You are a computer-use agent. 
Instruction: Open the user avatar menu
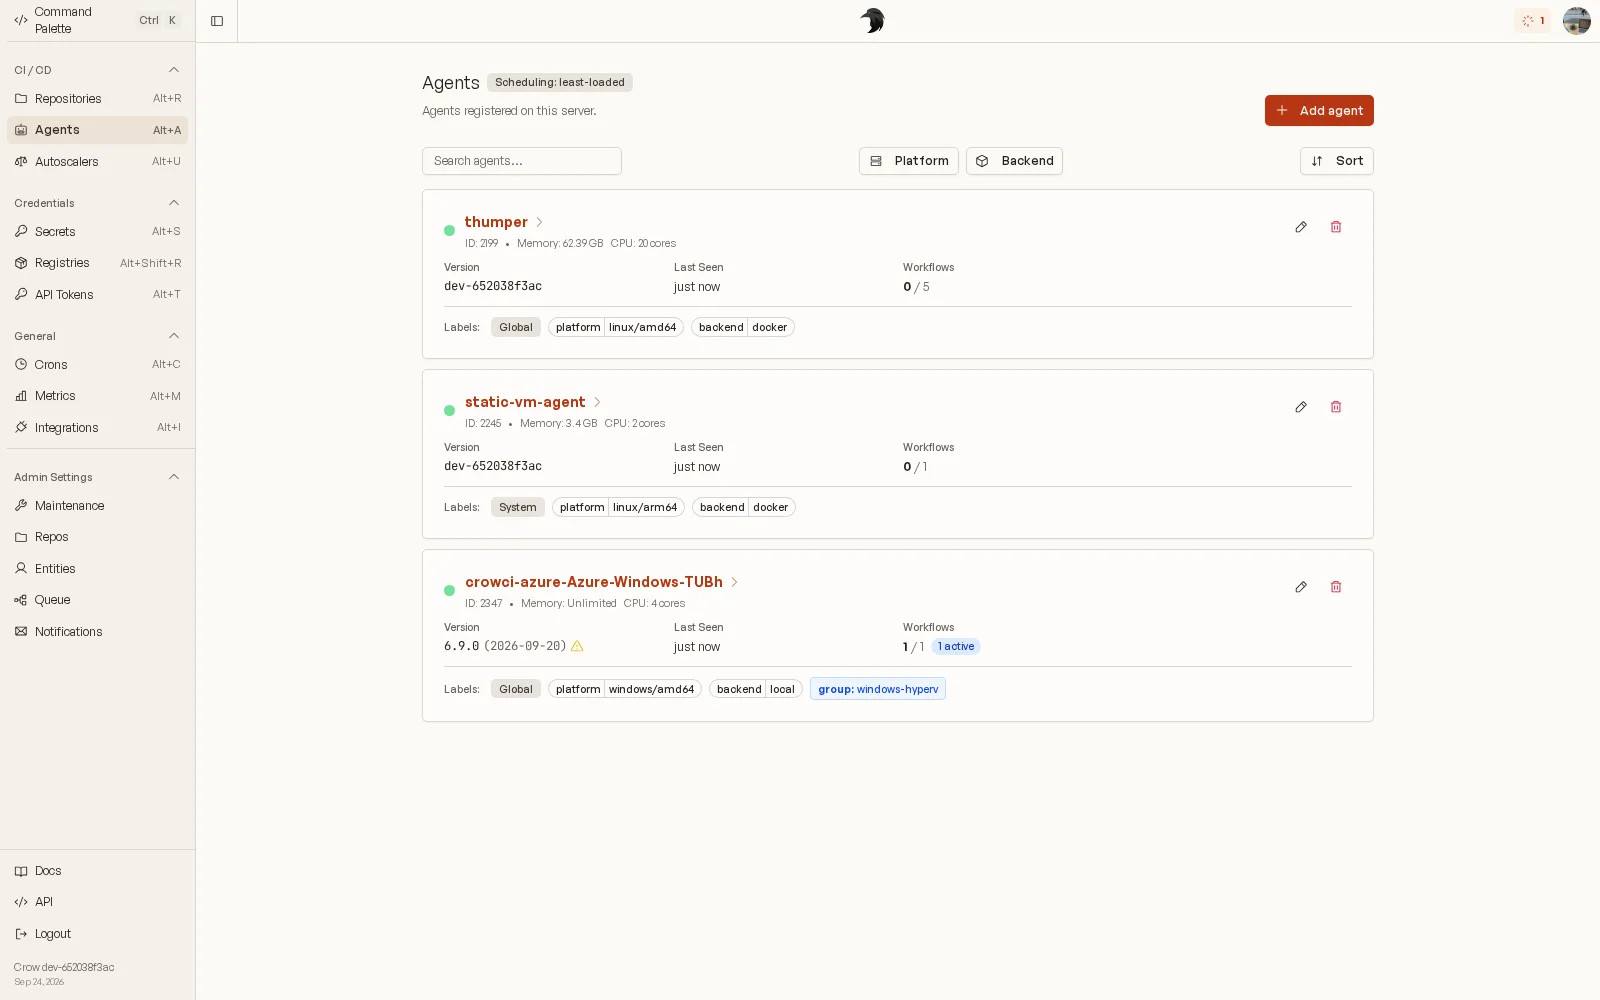[1577, 21]
